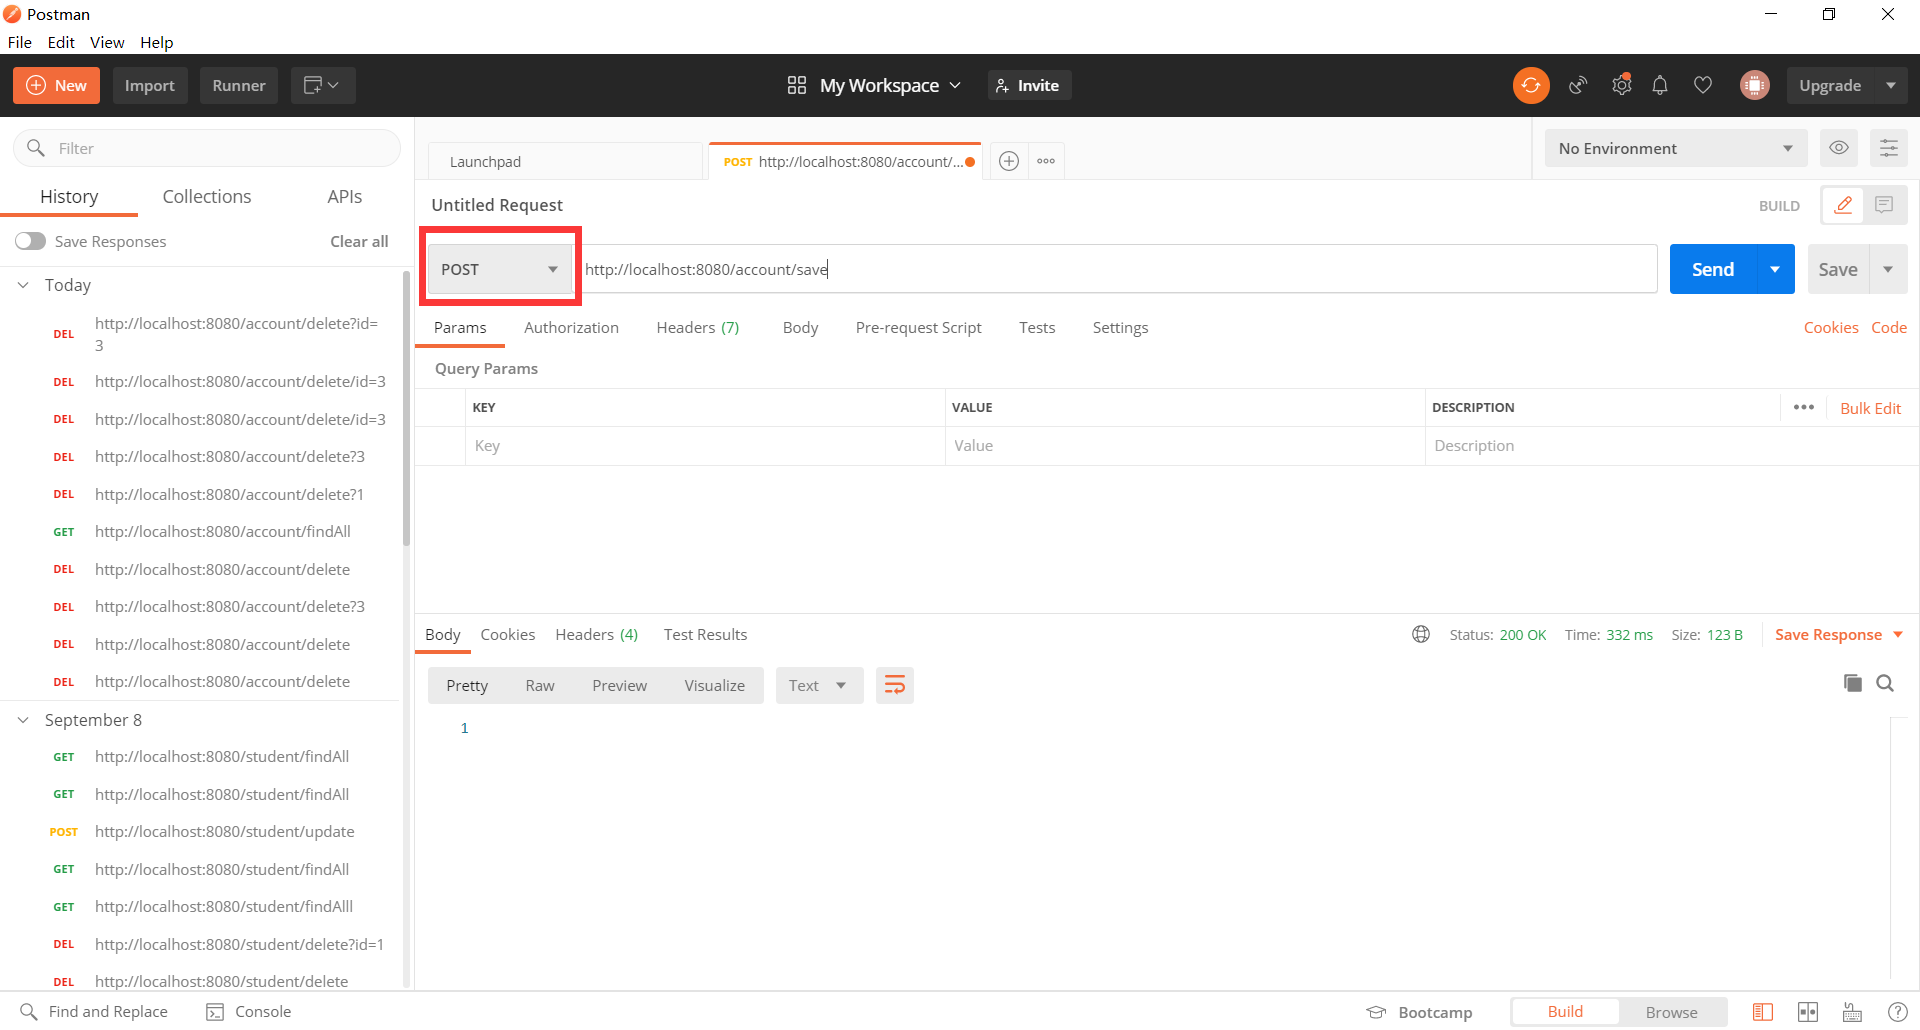
Task: Click the New button
Action: pyautogui.click(x=56, y=85)
